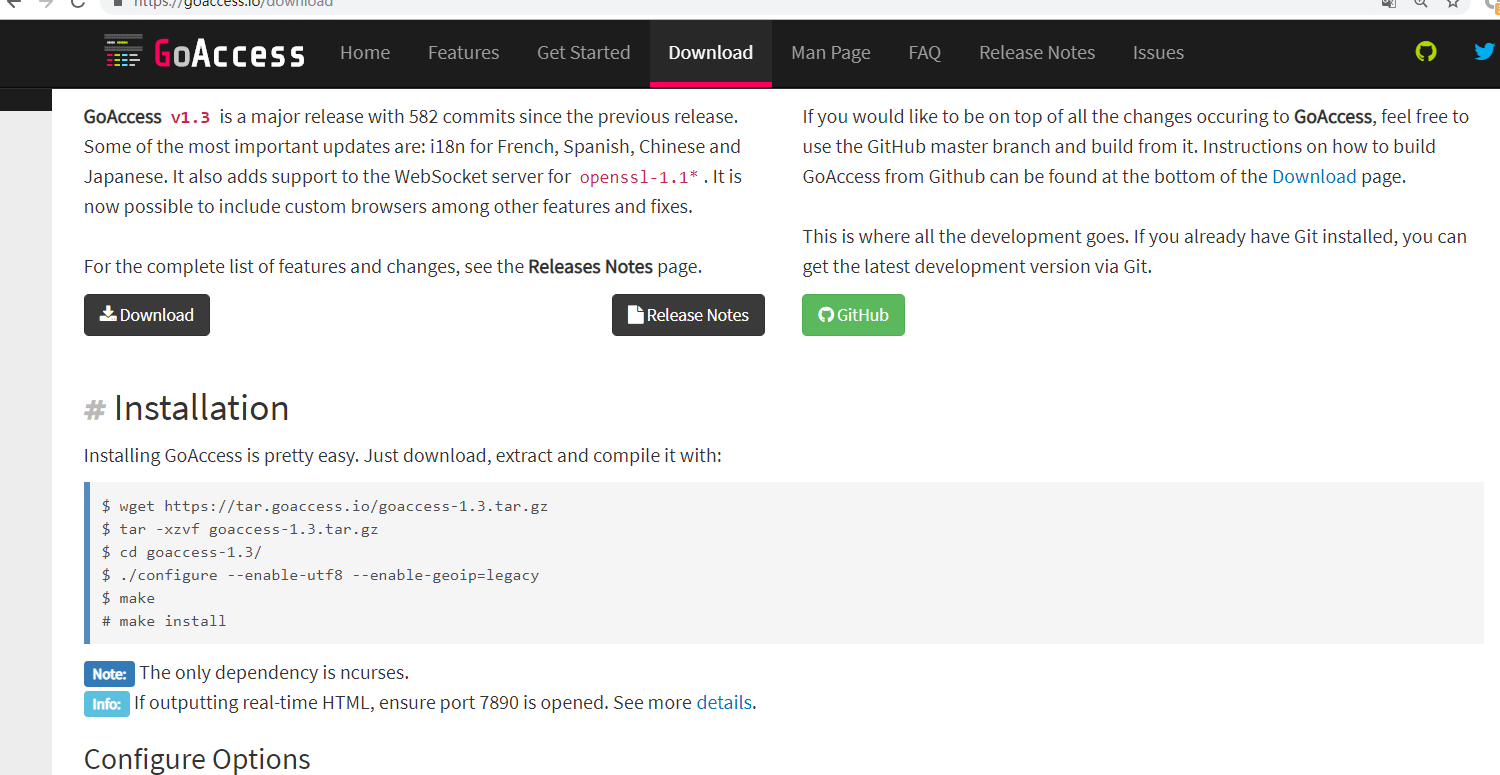
Task: Click the hash anchor beside Installation heading
Action: 95,409
